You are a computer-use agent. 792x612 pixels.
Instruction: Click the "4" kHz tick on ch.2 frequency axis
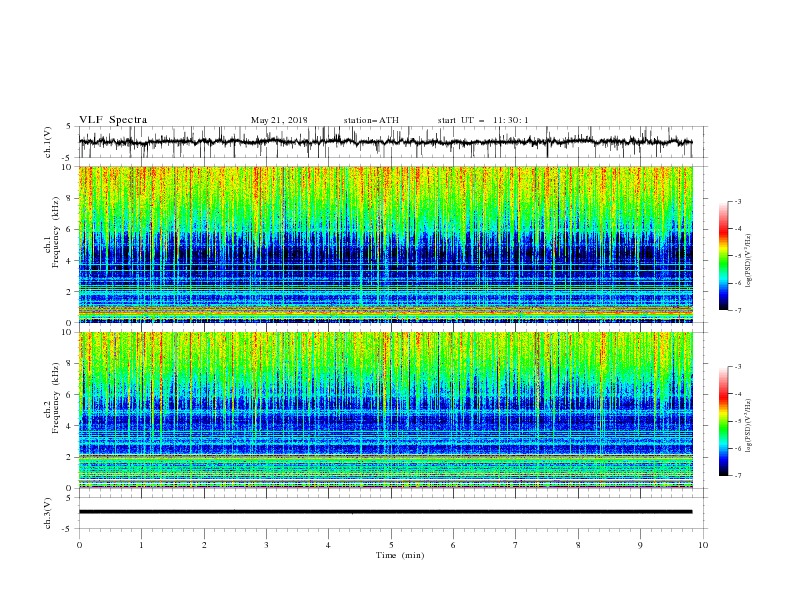click(70, 426)
